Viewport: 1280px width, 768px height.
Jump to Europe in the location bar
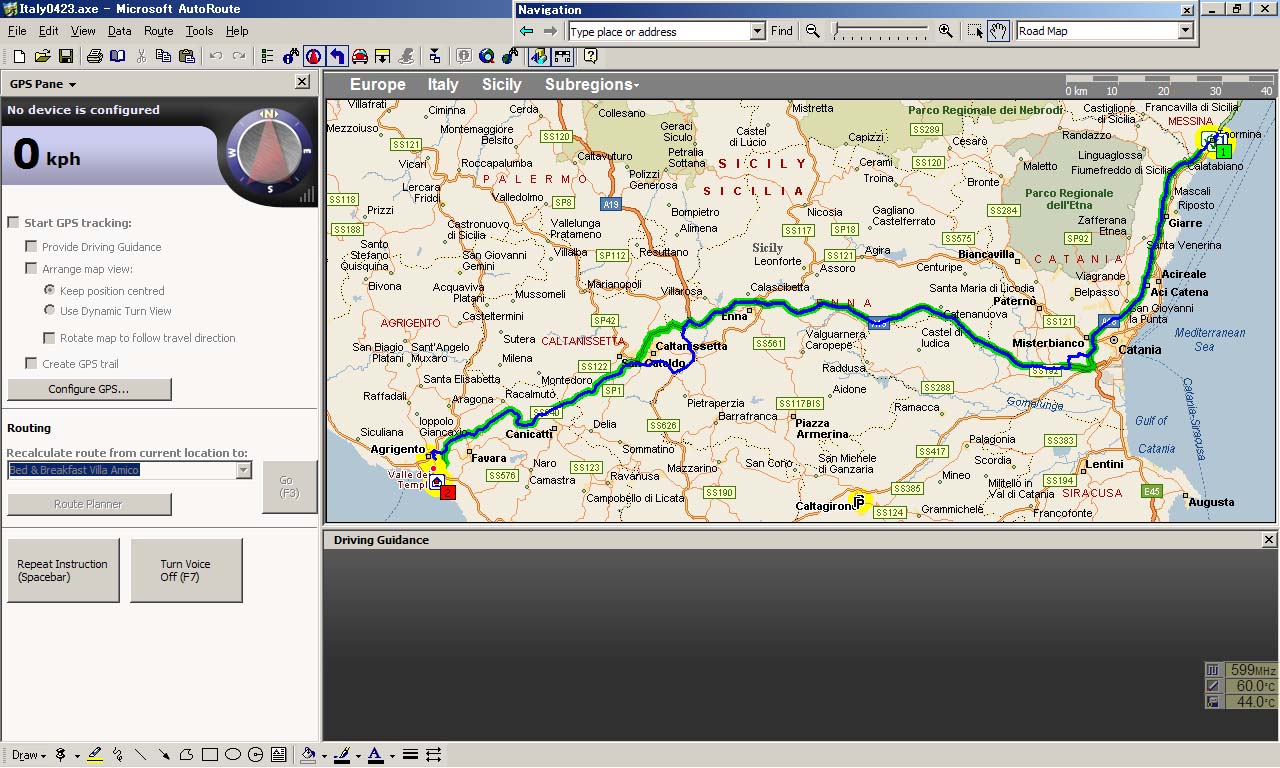377,85
